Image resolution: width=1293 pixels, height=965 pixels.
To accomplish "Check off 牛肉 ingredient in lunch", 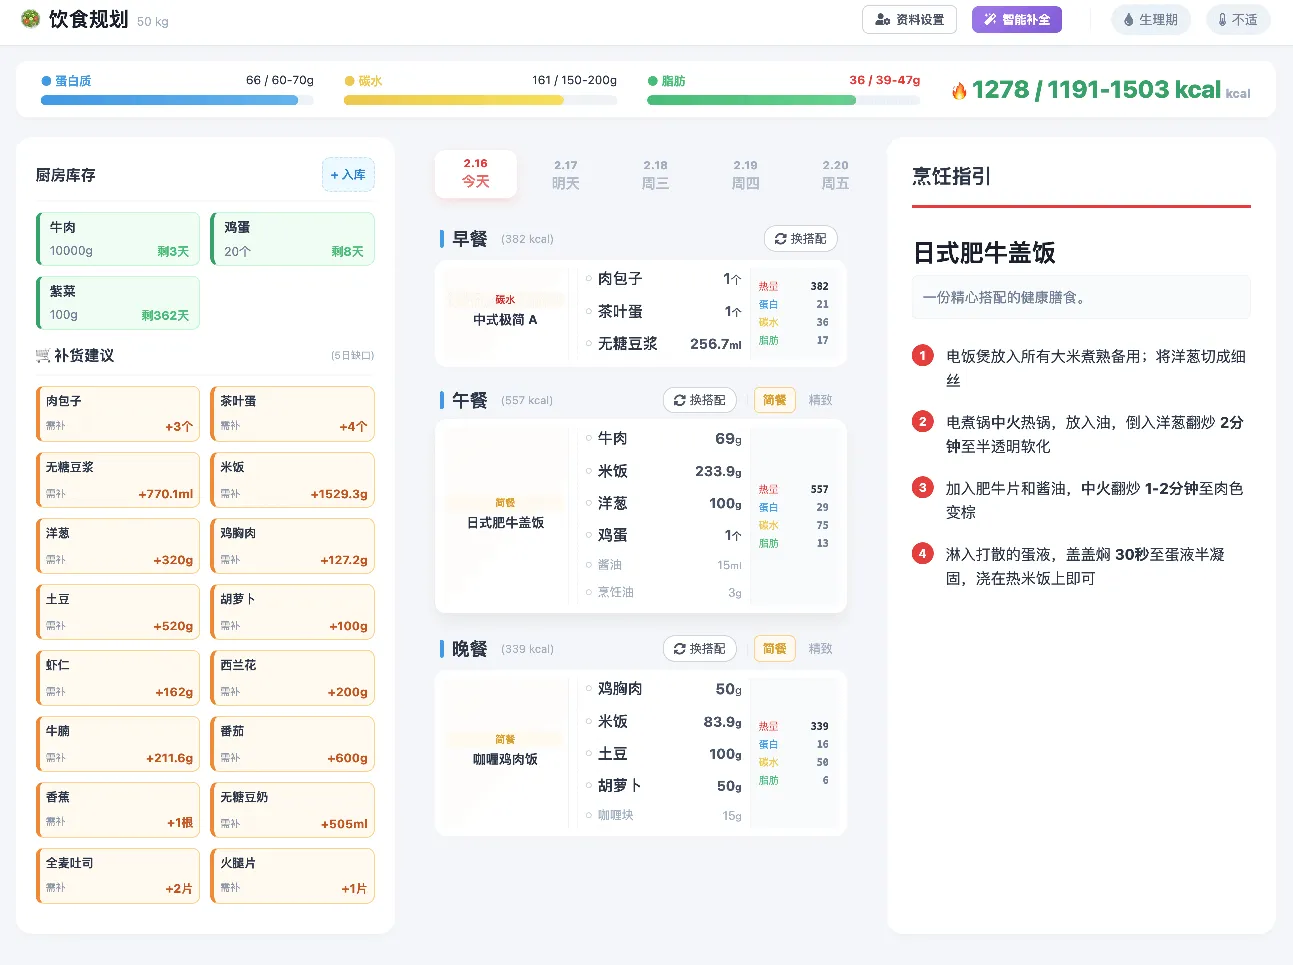I will (x=589, y=438).
